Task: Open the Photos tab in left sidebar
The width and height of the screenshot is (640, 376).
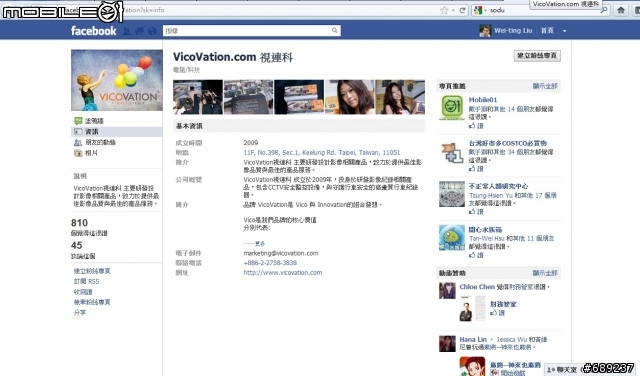Action: point(91,153)
